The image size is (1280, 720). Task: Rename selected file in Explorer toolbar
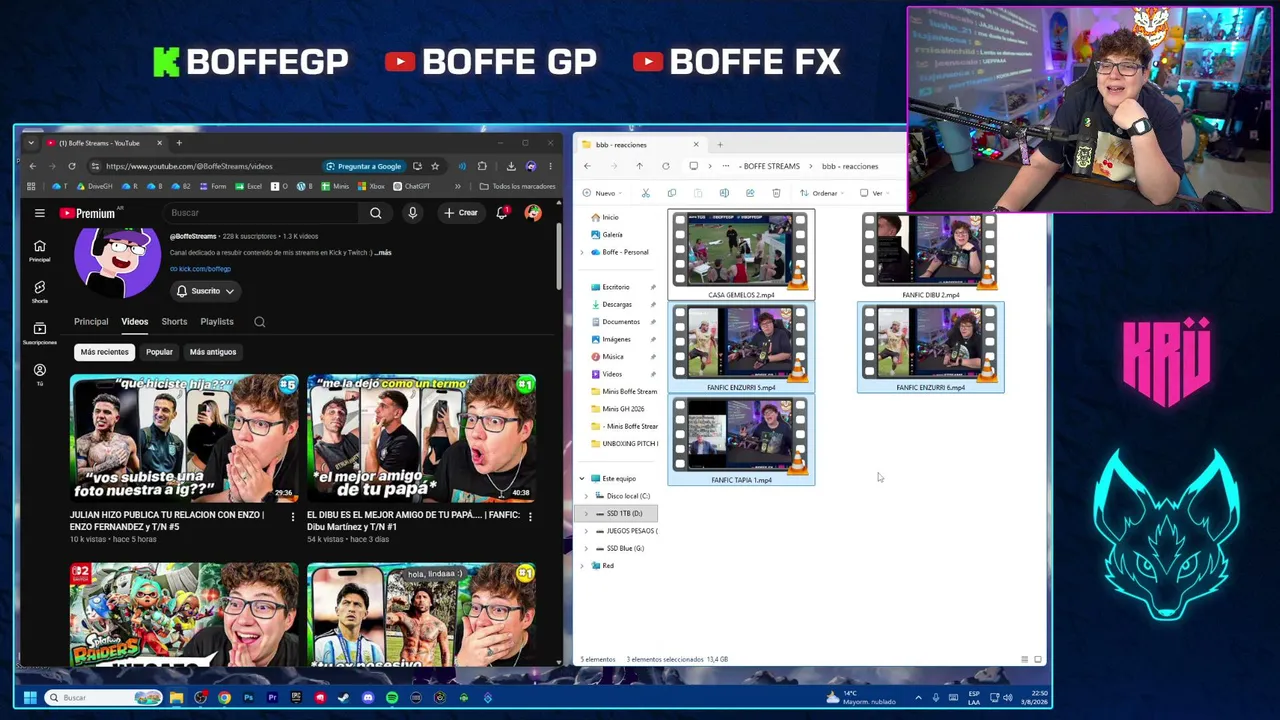(x=724, y=193)
